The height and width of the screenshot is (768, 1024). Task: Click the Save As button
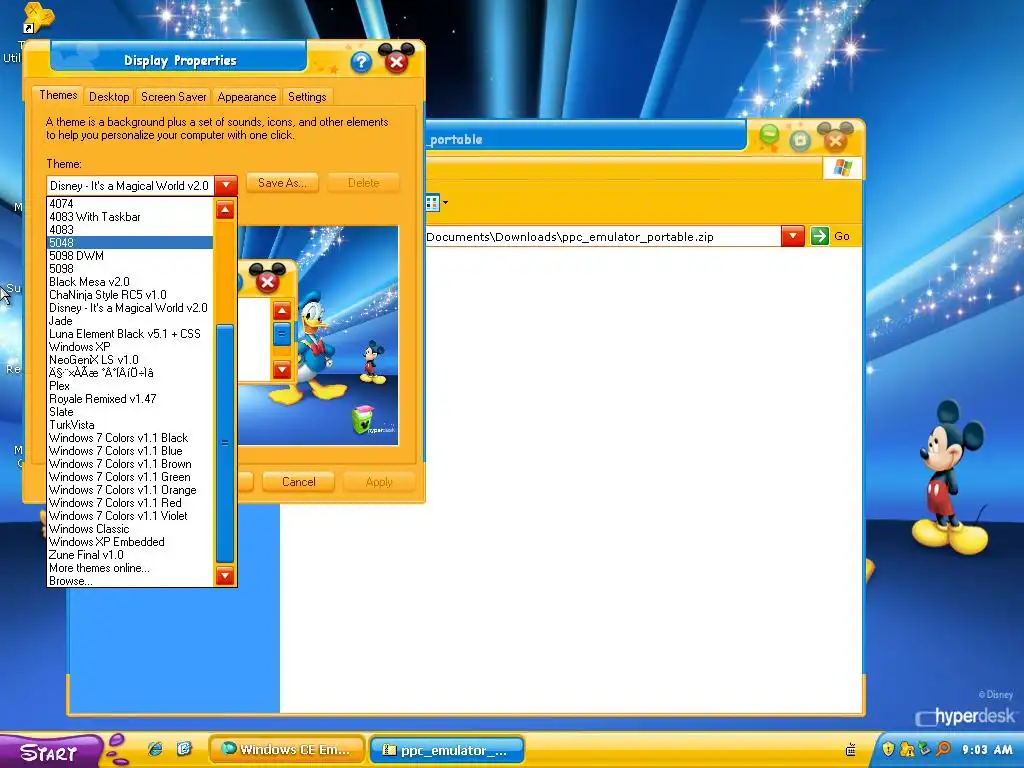282,183
